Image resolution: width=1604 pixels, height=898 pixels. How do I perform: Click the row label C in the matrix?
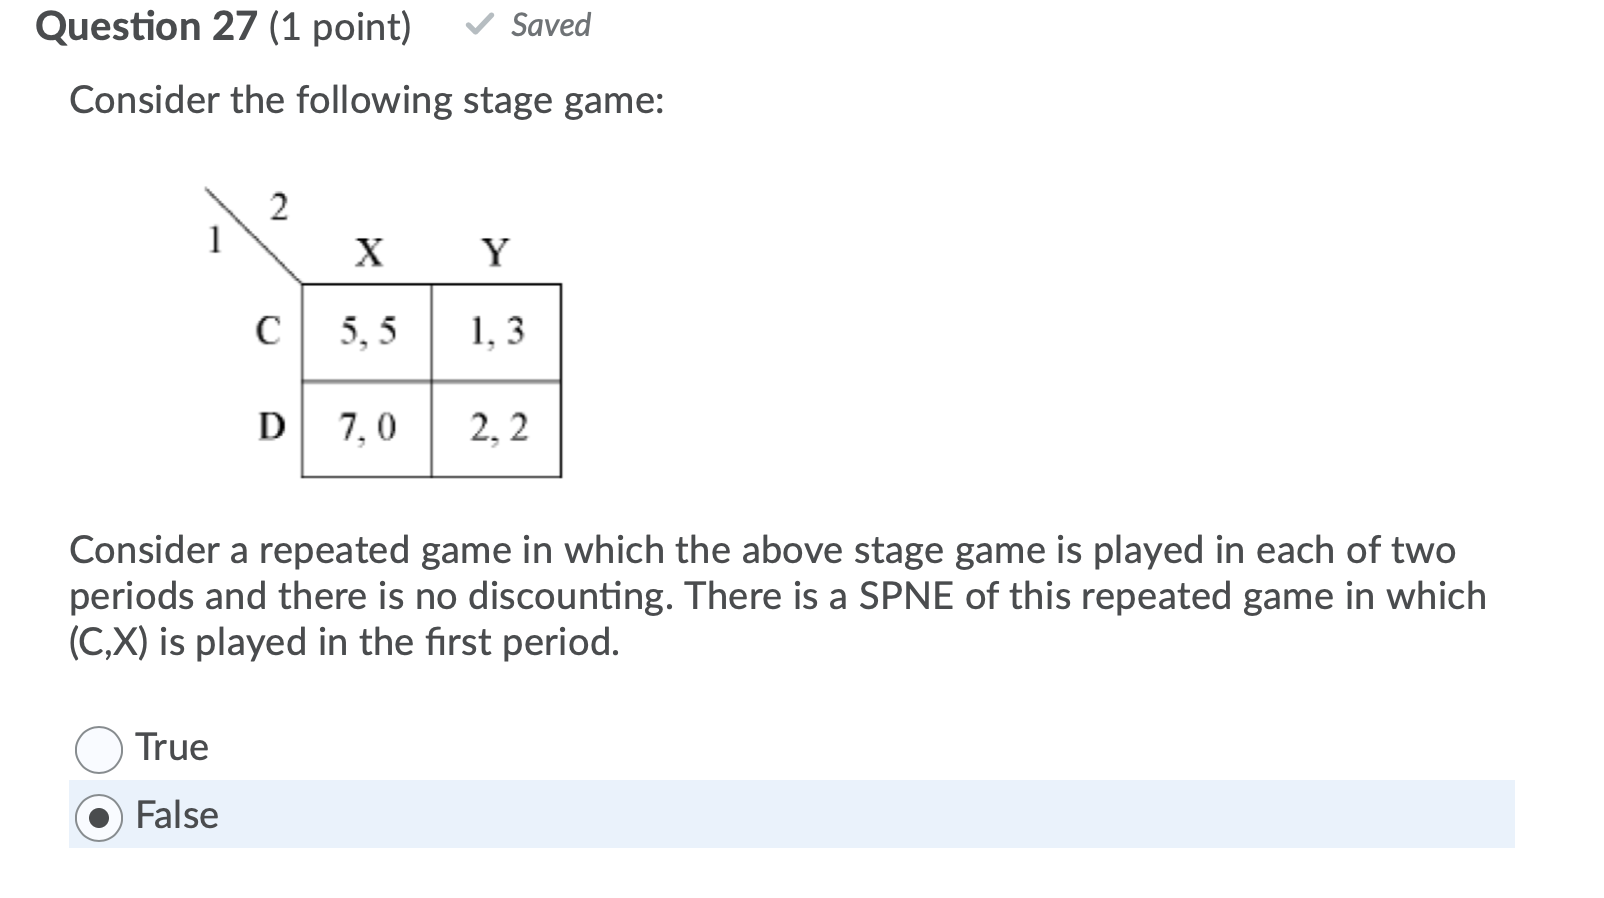coord(268,329)
